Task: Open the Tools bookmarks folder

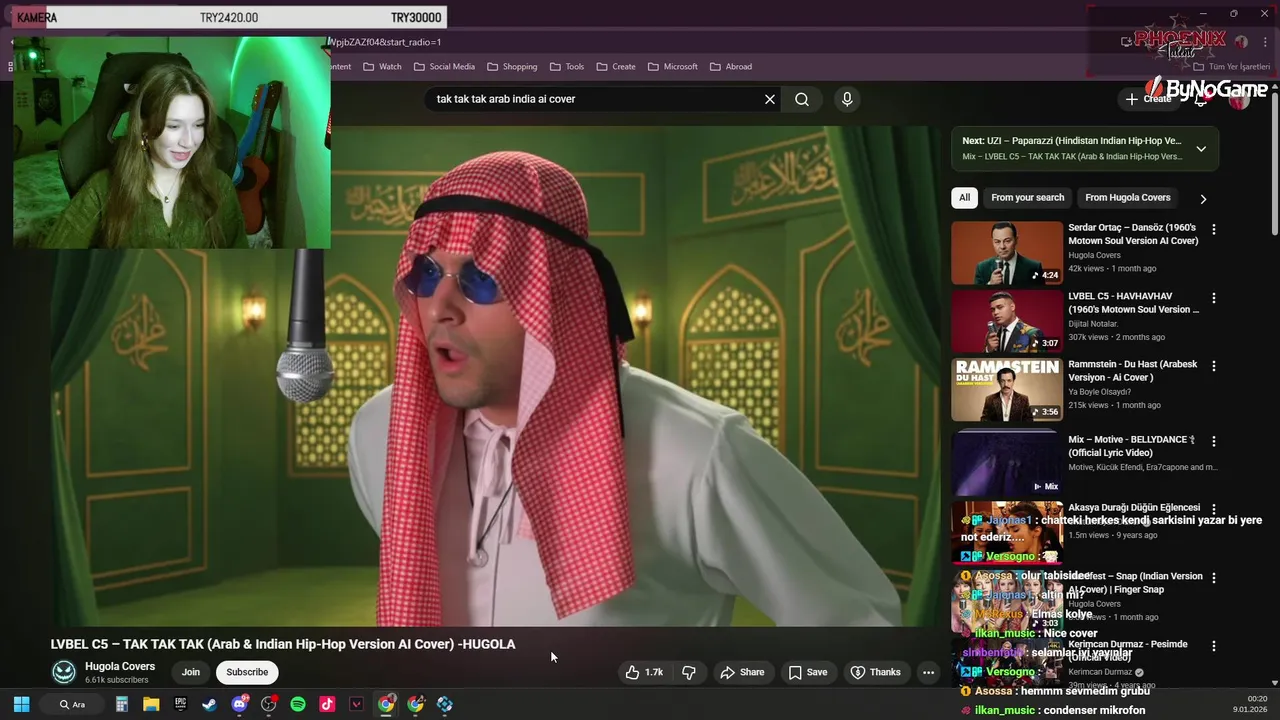Action: pos(567,67)
